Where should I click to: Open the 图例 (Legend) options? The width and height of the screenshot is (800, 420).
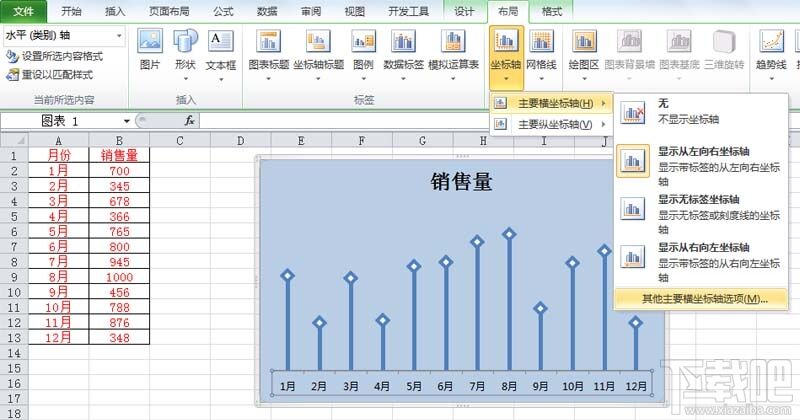click(x=363, y=54)
